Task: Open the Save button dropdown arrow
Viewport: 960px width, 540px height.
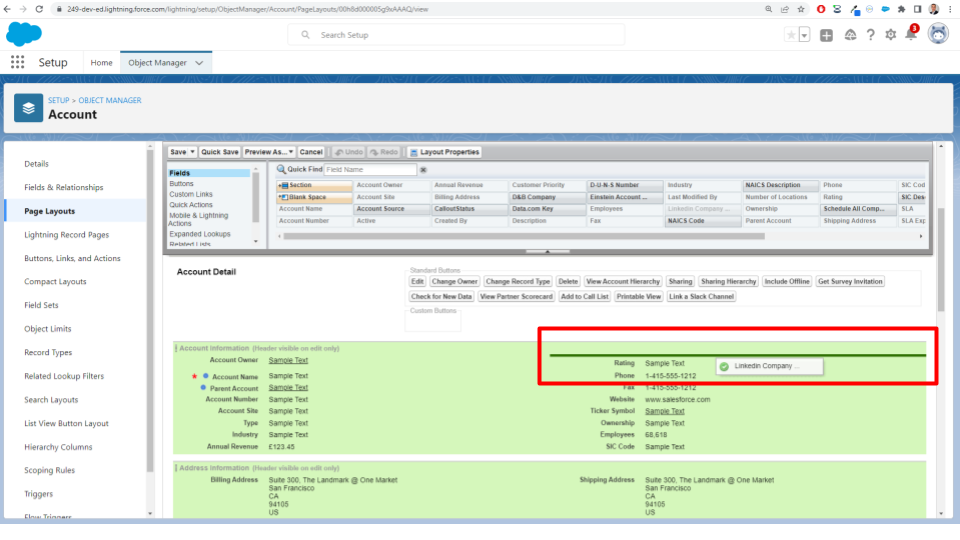Action: [x=192, y=152]
